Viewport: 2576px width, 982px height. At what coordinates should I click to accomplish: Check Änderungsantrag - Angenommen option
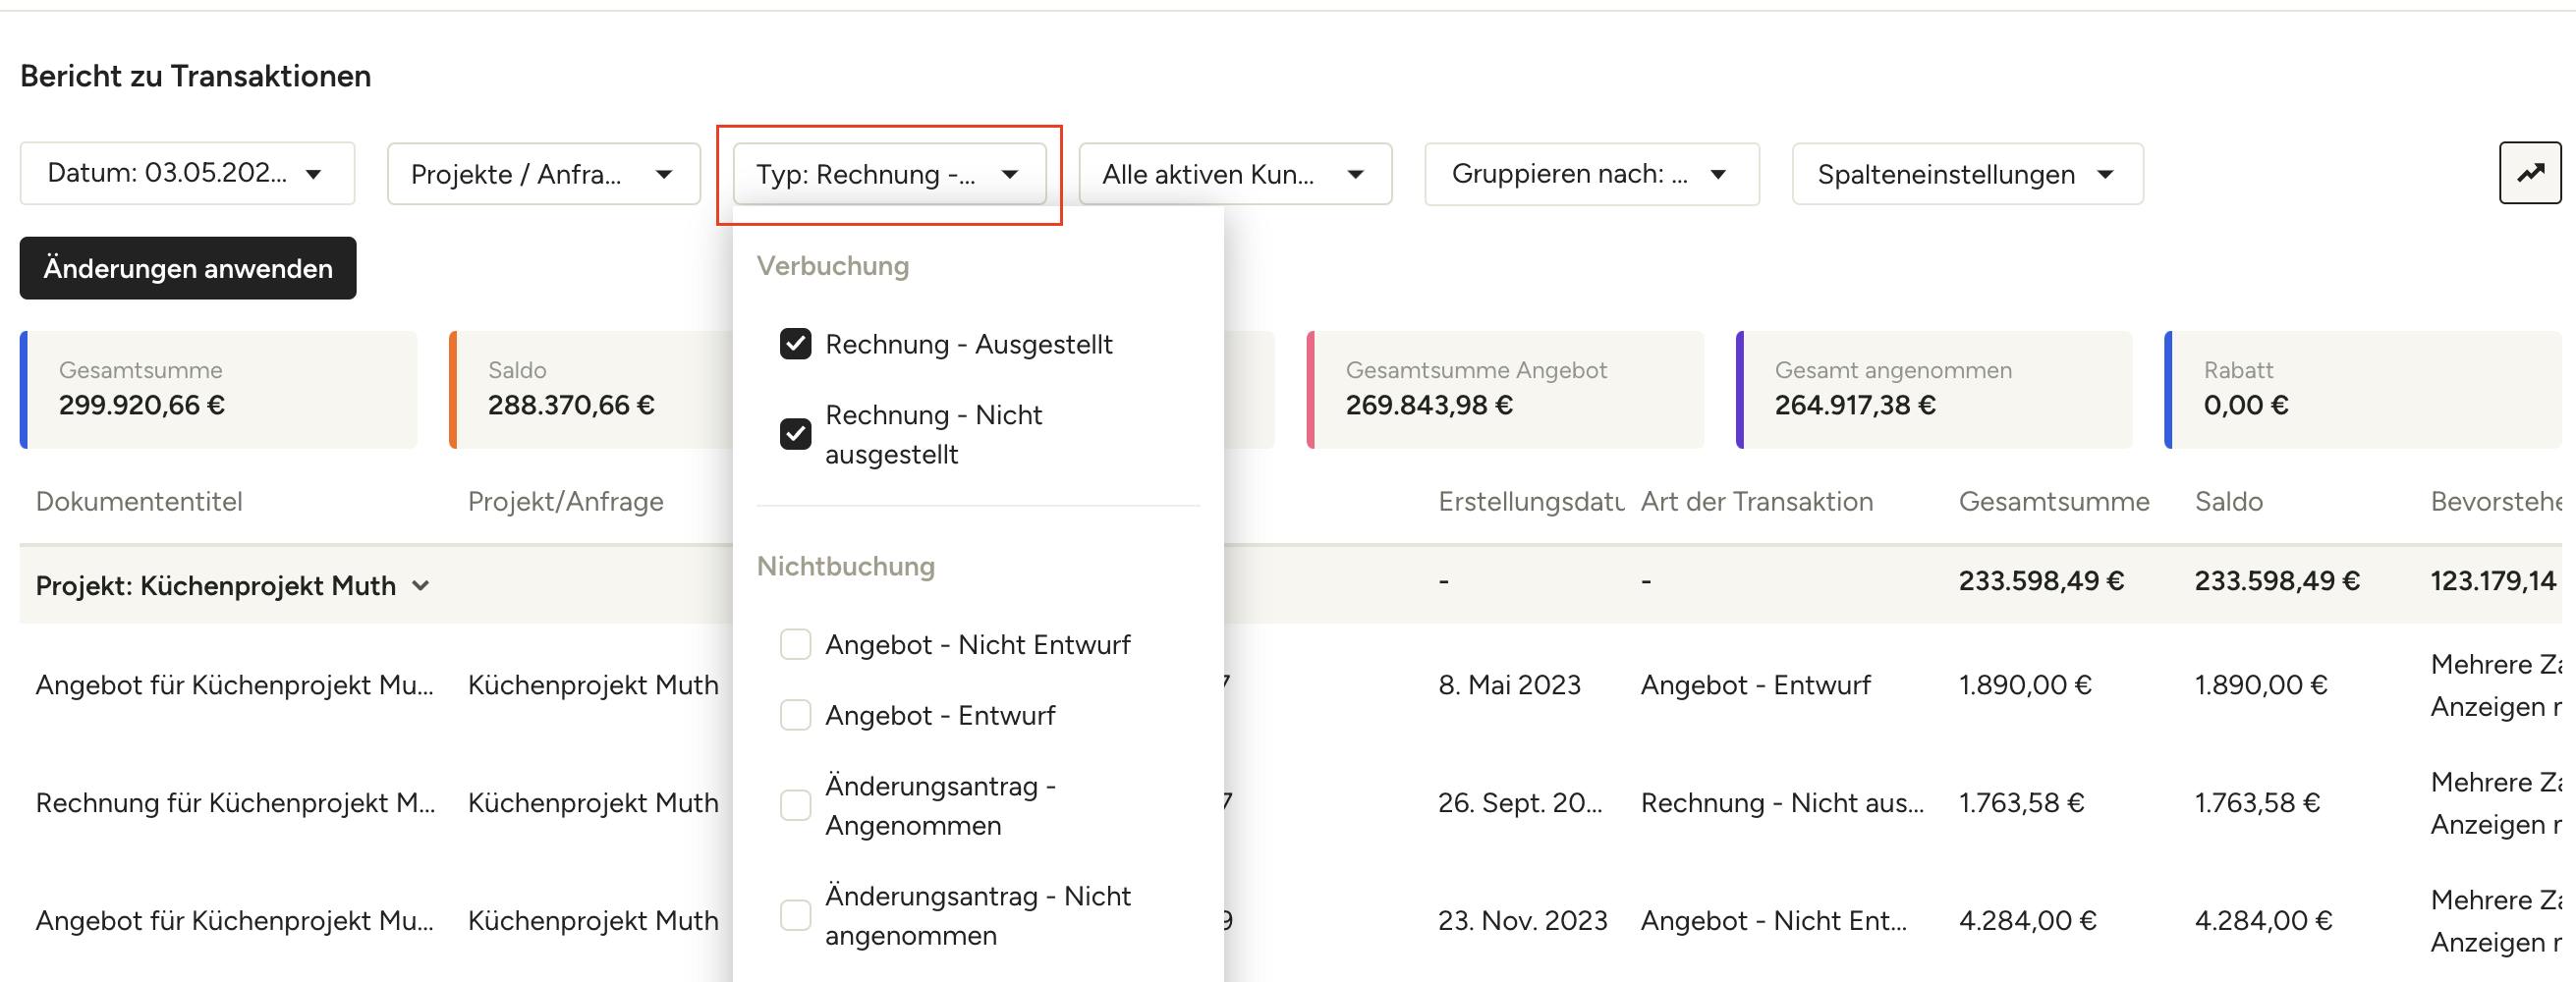(x=795, y=805)
